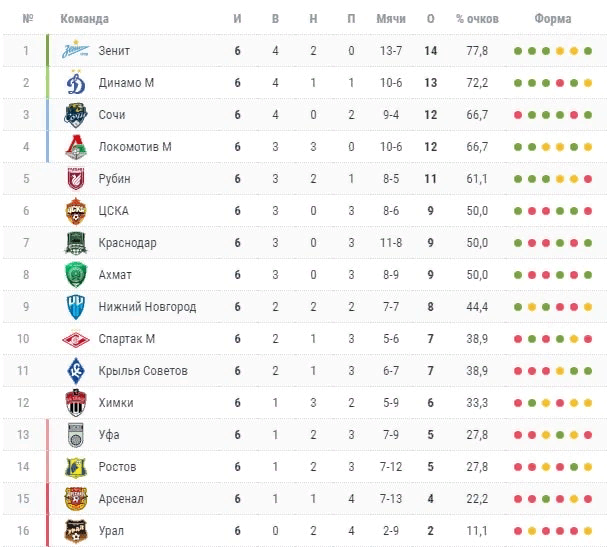Click the Dinamo M club crest
The image size is (607, 547).
click(x=76, y=82)
